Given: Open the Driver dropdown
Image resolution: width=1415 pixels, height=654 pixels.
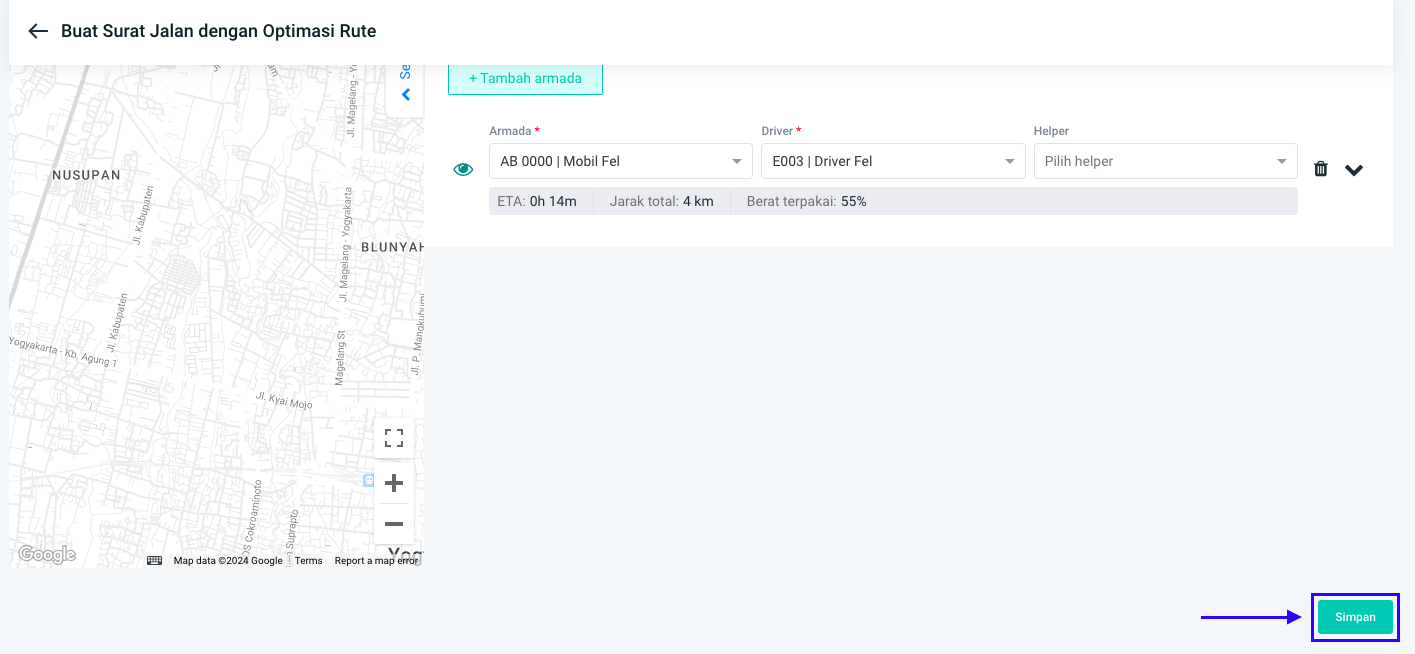Looking at the screenshot, I should [892, 161].
